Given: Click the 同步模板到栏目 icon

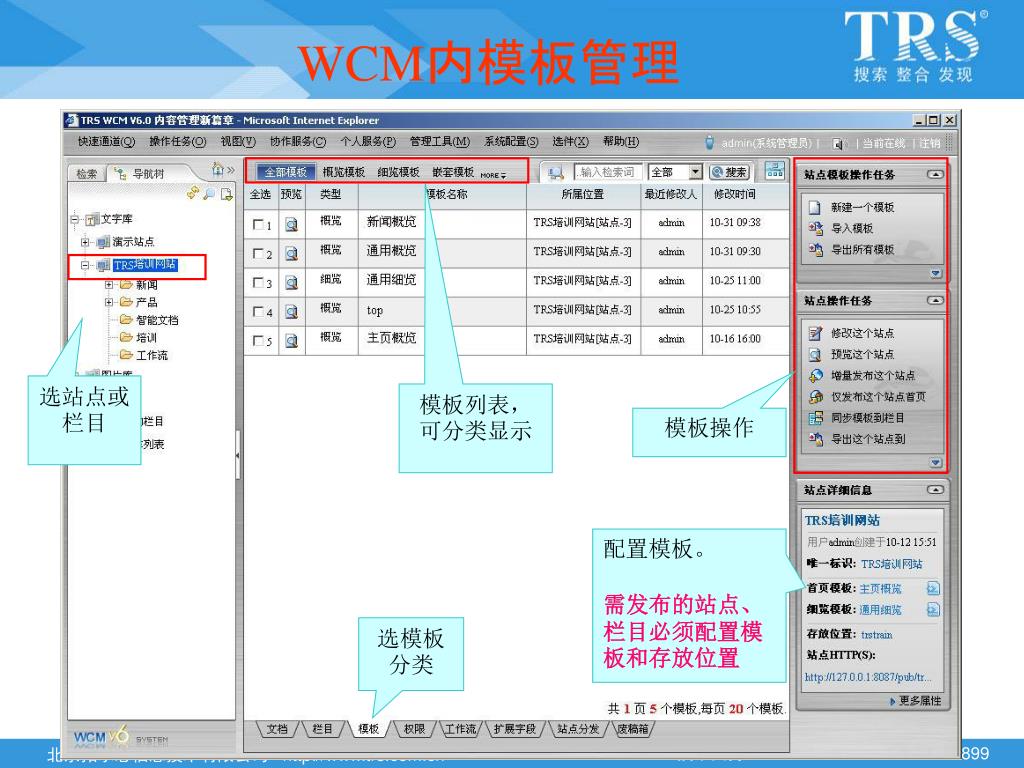Looking at the screenshot, I should (x=815, y=418).
